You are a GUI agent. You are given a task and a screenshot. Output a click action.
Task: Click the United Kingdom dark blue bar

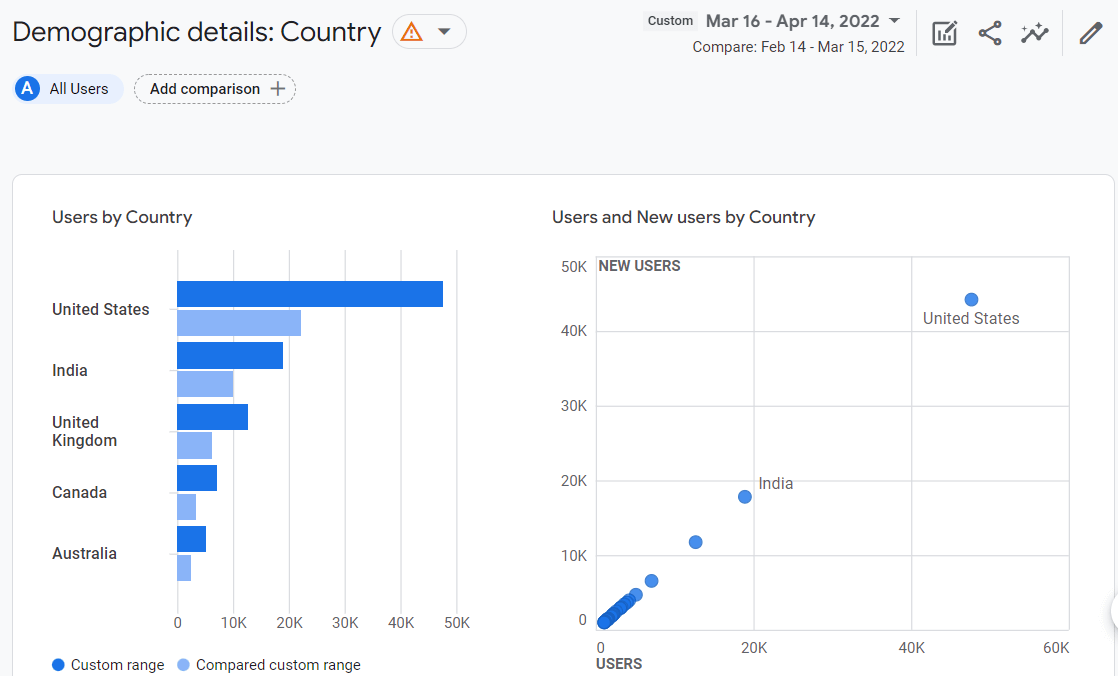tap(212, 417)
